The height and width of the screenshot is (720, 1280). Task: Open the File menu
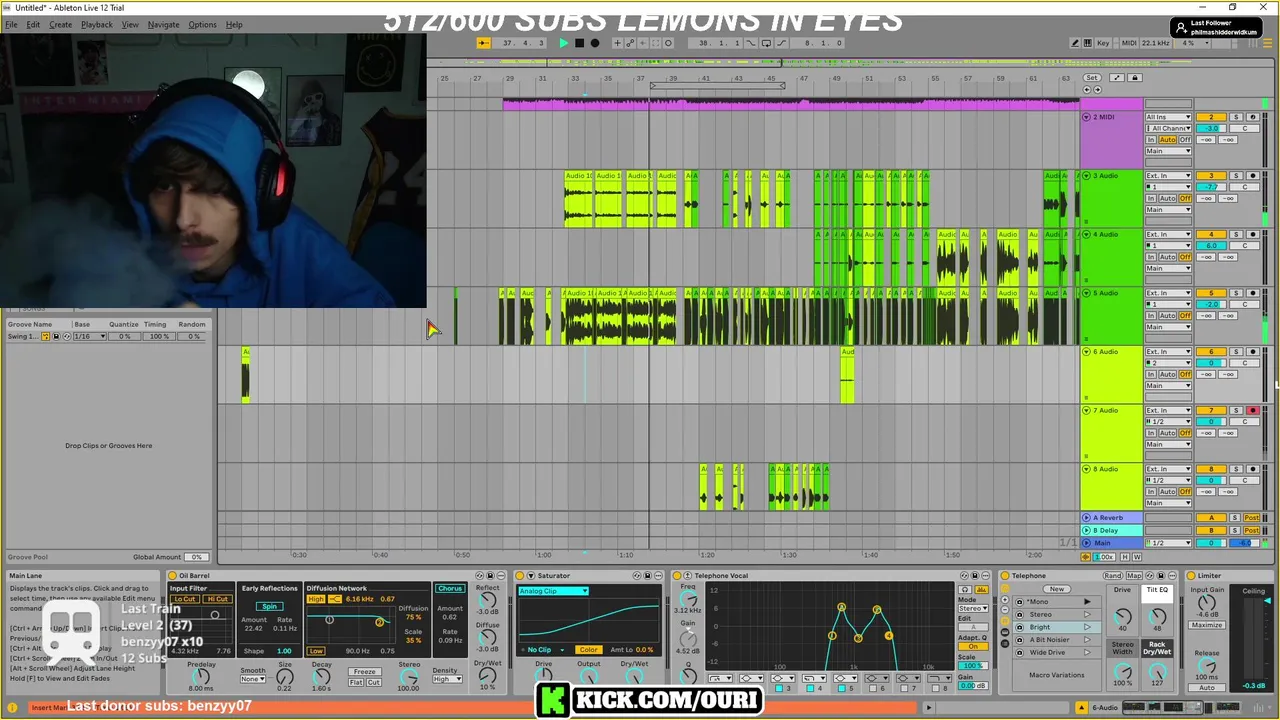[11, 24]
